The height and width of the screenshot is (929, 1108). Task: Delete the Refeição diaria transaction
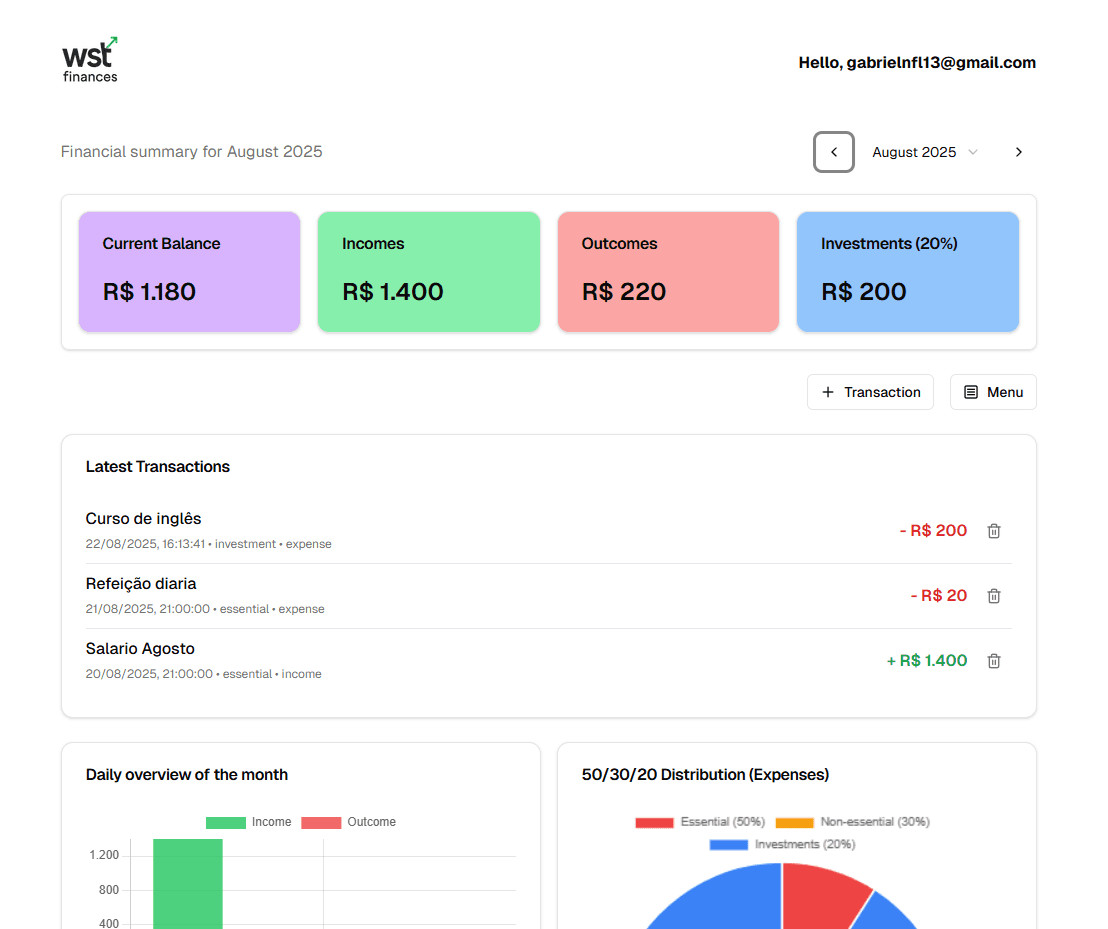tap(993, 596)
